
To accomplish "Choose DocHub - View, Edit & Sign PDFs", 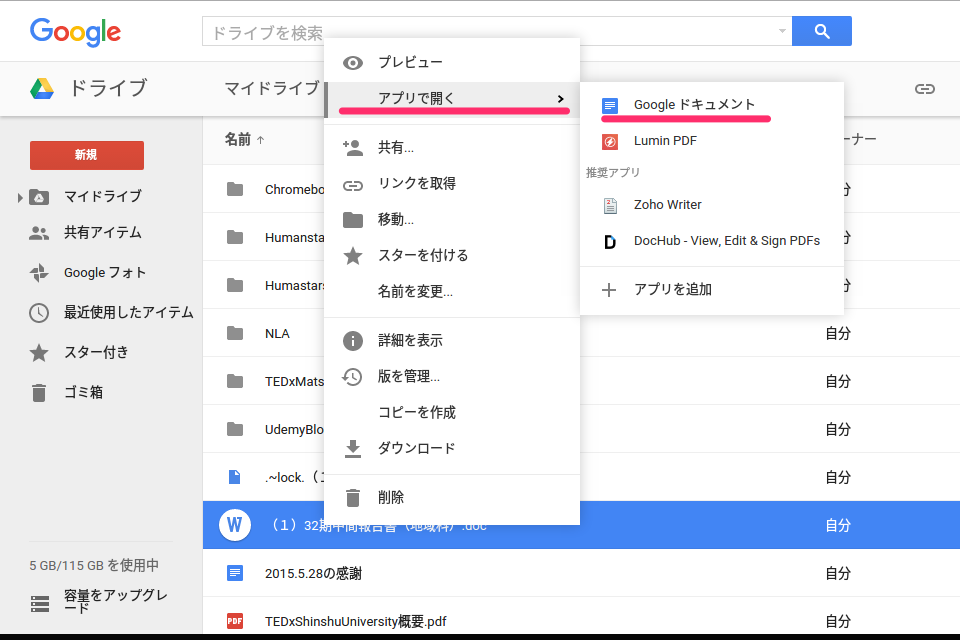I will (x=711, y=241).
